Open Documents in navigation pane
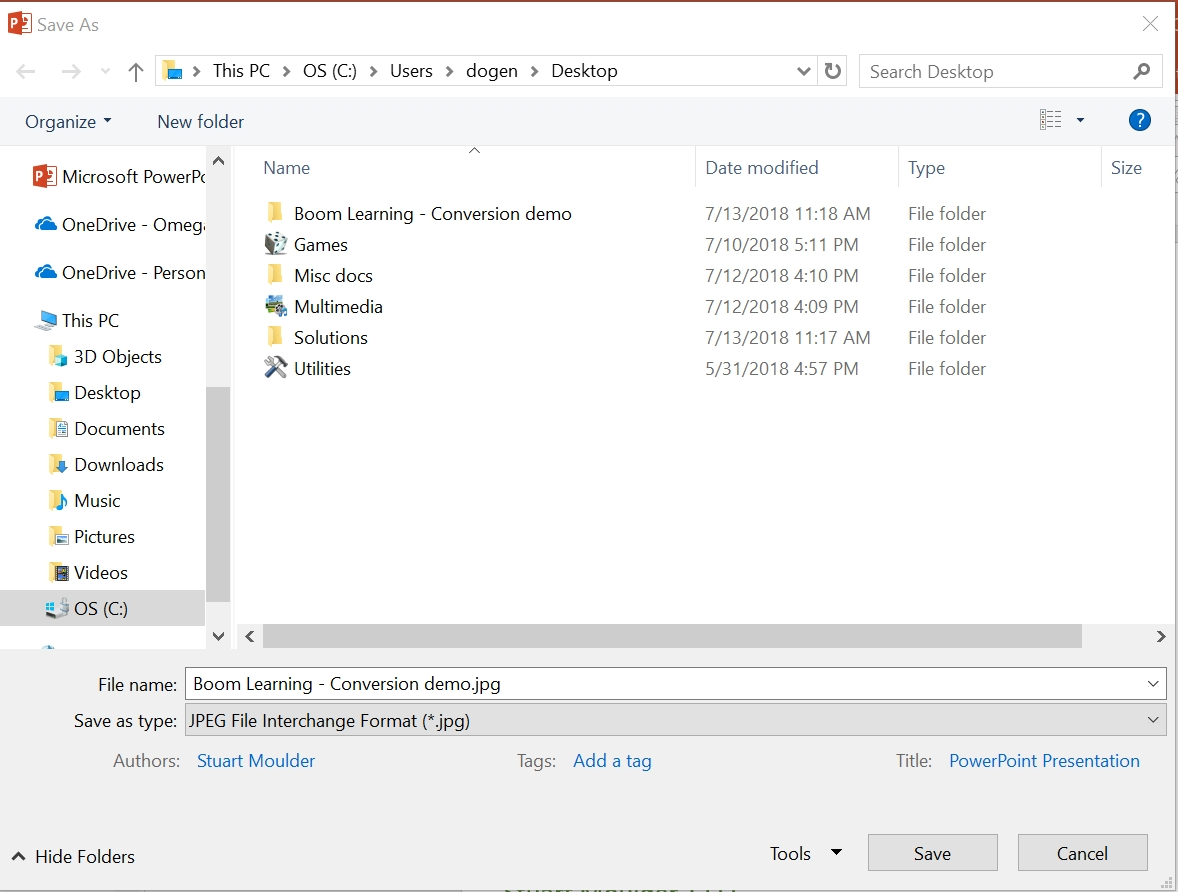Screen dimensions: 1178x892 (107, 429)
